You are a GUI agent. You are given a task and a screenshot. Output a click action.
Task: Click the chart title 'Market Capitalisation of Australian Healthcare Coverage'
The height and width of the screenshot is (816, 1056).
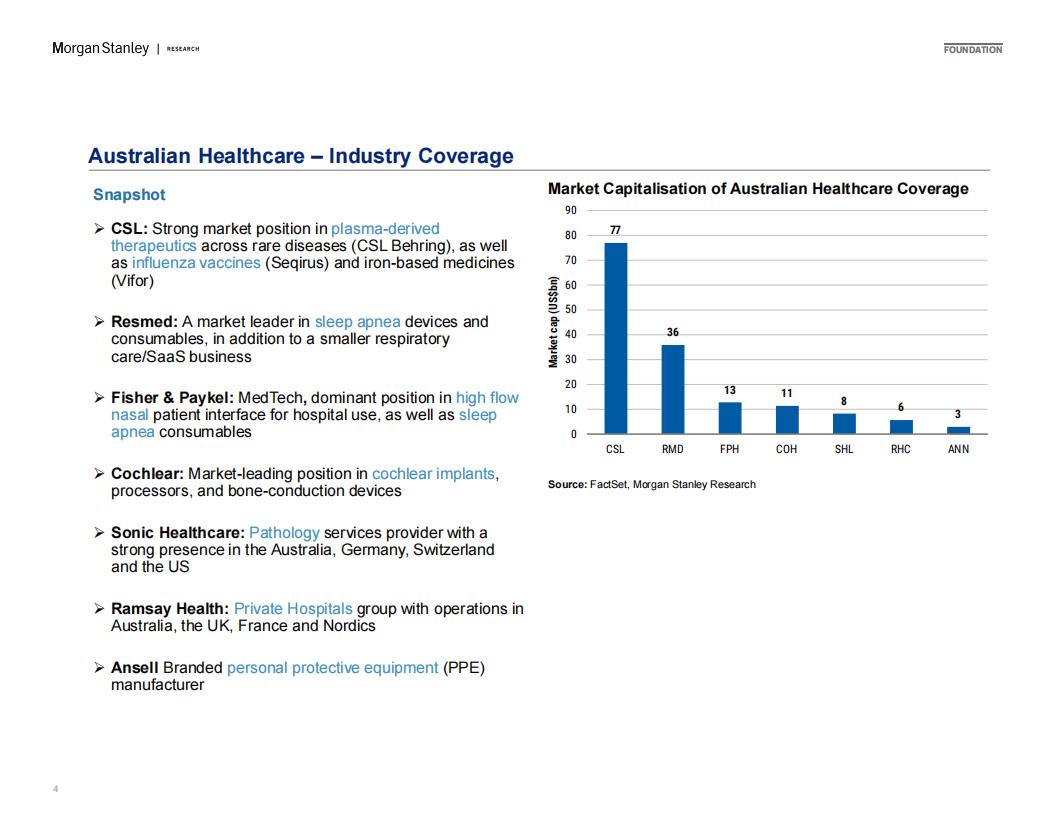tap(758, 189)
